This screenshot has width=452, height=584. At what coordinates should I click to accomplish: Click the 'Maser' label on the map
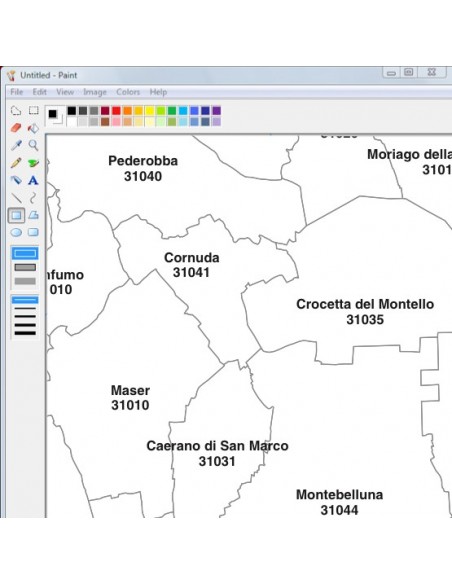point(130,390)
